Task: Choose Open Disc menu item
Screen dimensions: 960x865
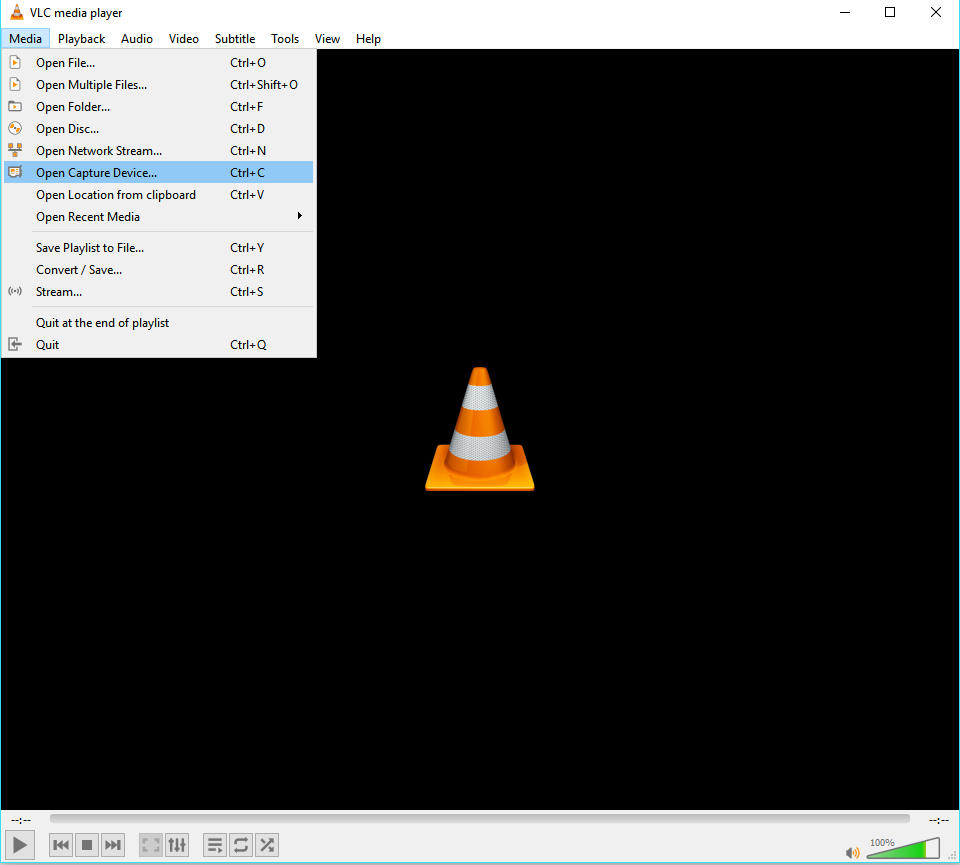Action: pyautogui.click(x=68, y=129)
